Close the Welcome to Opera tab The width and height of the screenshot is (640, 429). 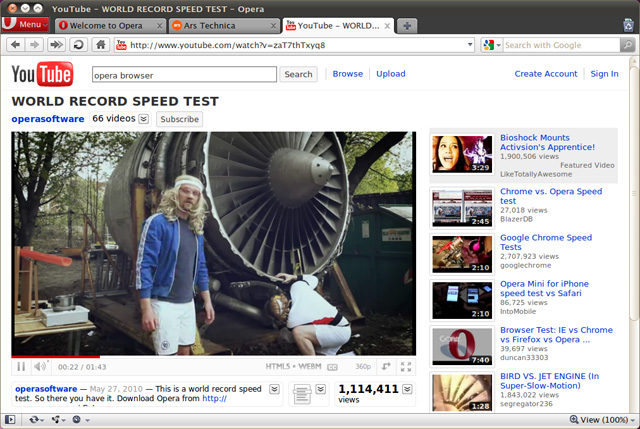tap(160, 26)
